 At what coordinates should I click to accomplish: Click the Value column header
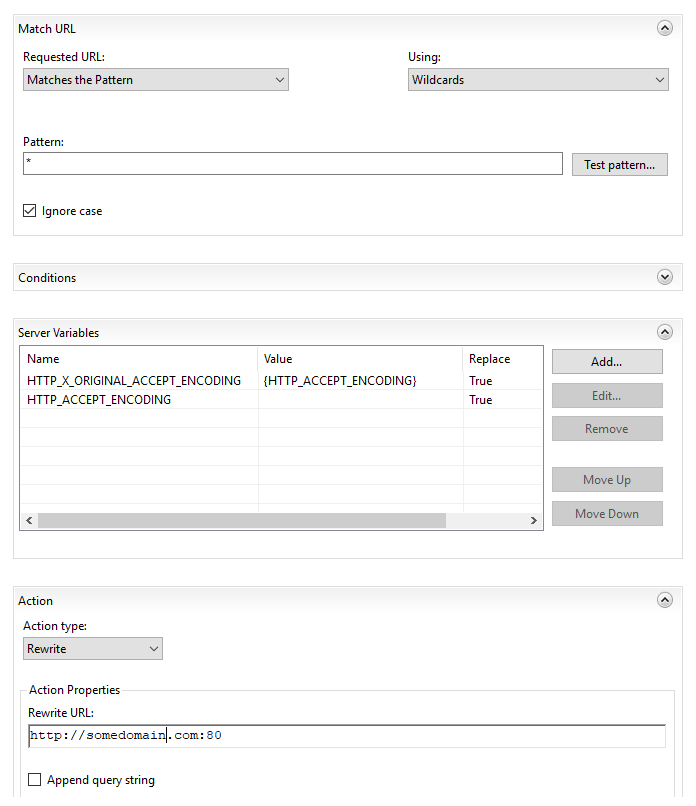click(x=360, y=359)
